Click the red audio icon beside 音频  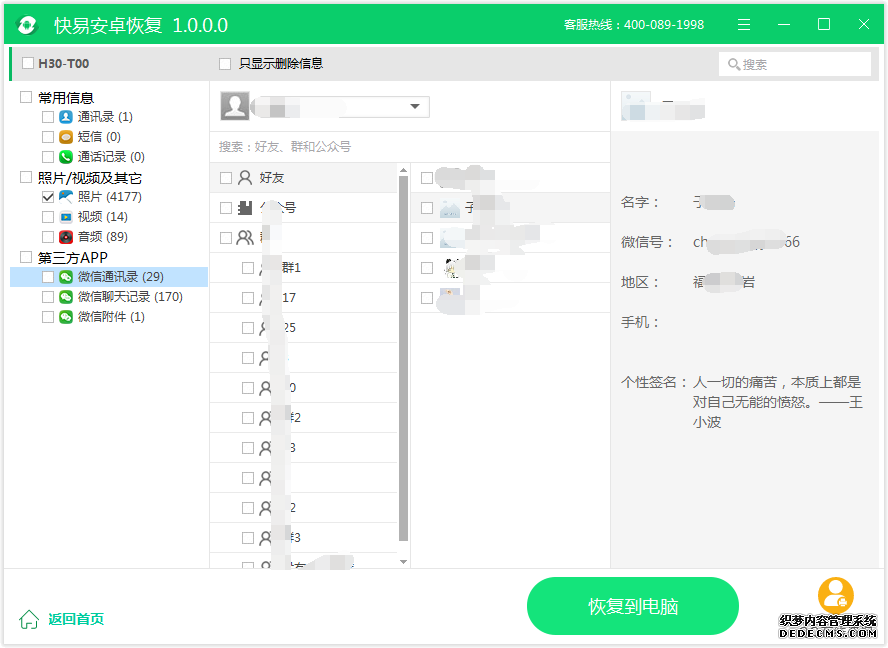(x=66, y=237)
